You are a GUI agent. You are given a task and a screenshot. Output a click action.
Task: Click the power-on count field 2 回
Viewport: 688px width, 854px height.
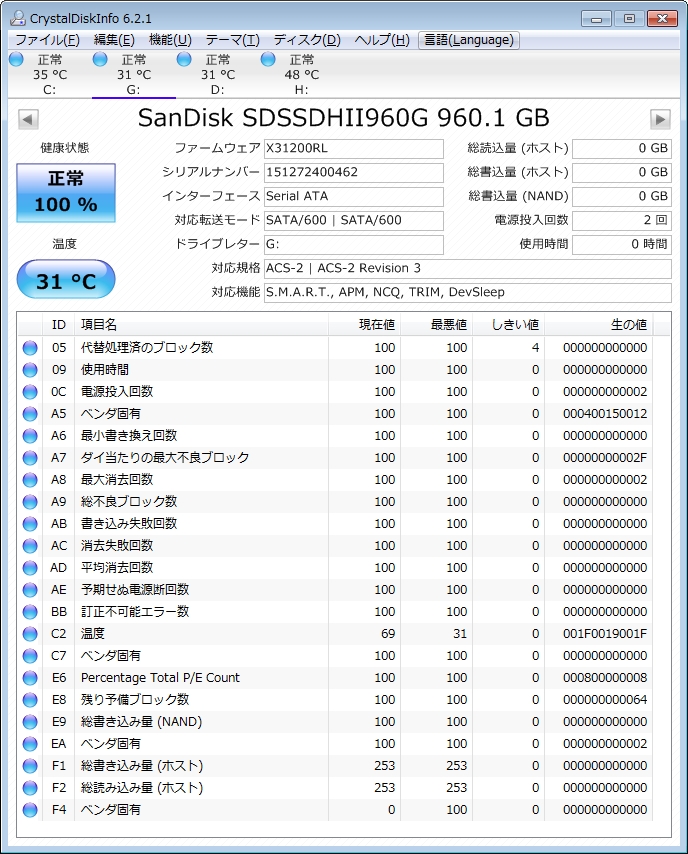[x=622, y=221]
